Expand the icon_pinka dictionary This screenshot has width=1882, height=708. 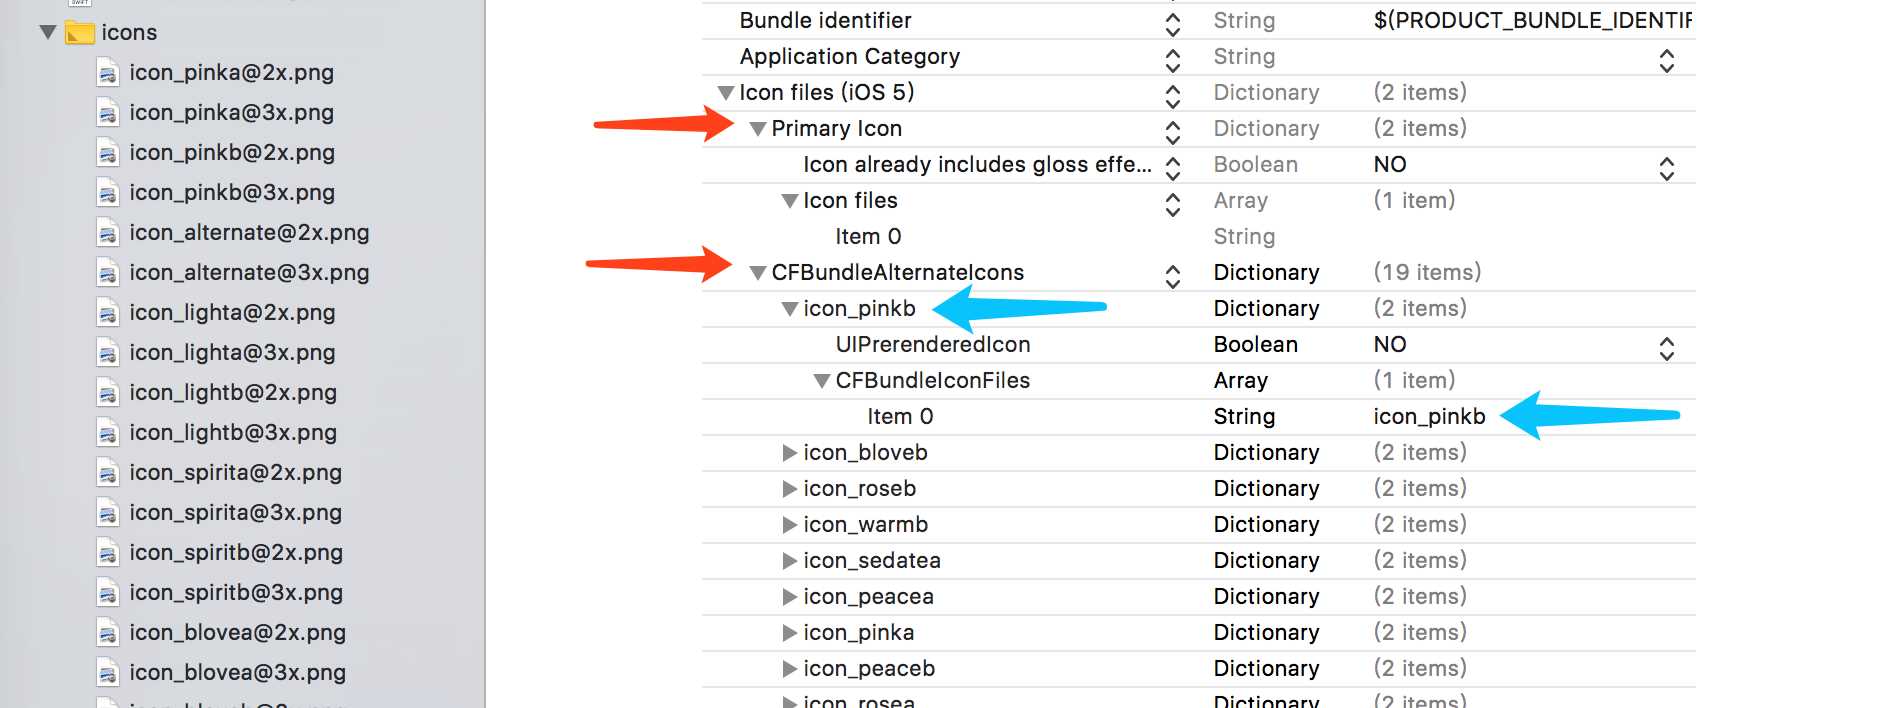pos(790,633)
